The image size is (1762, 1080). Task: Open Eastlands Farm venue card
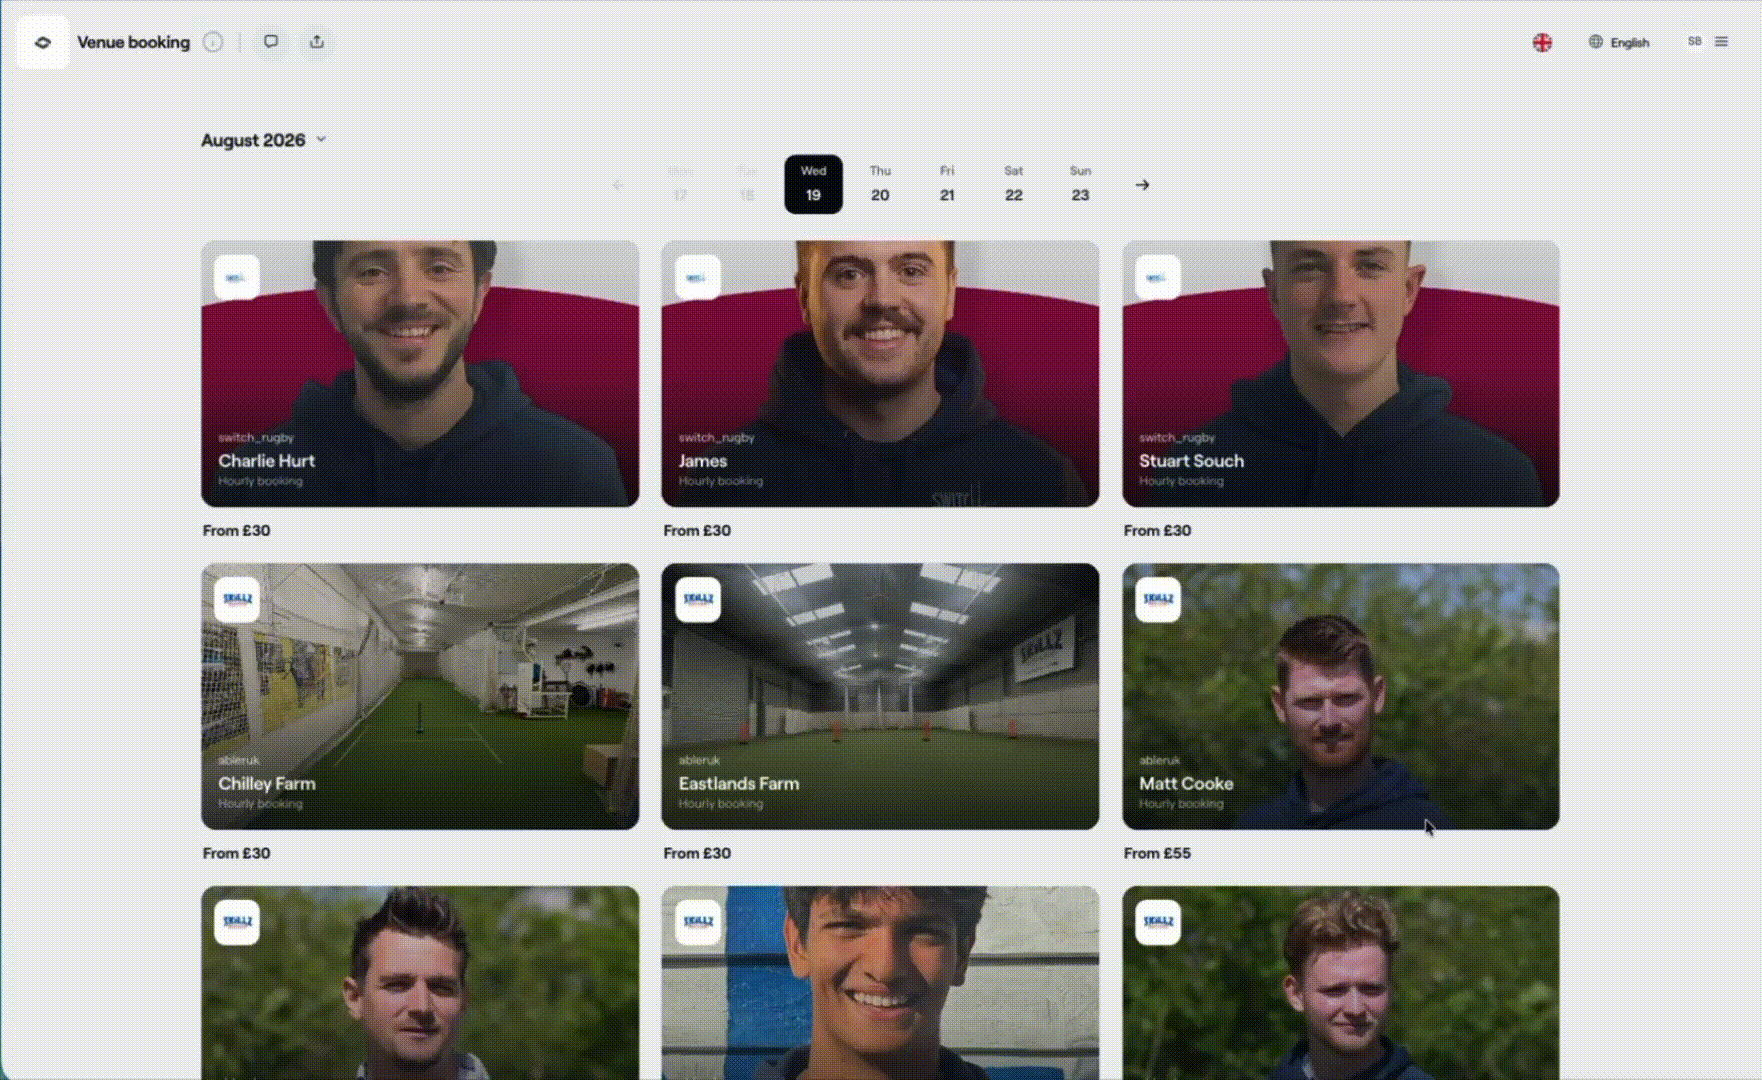(880, 696)
